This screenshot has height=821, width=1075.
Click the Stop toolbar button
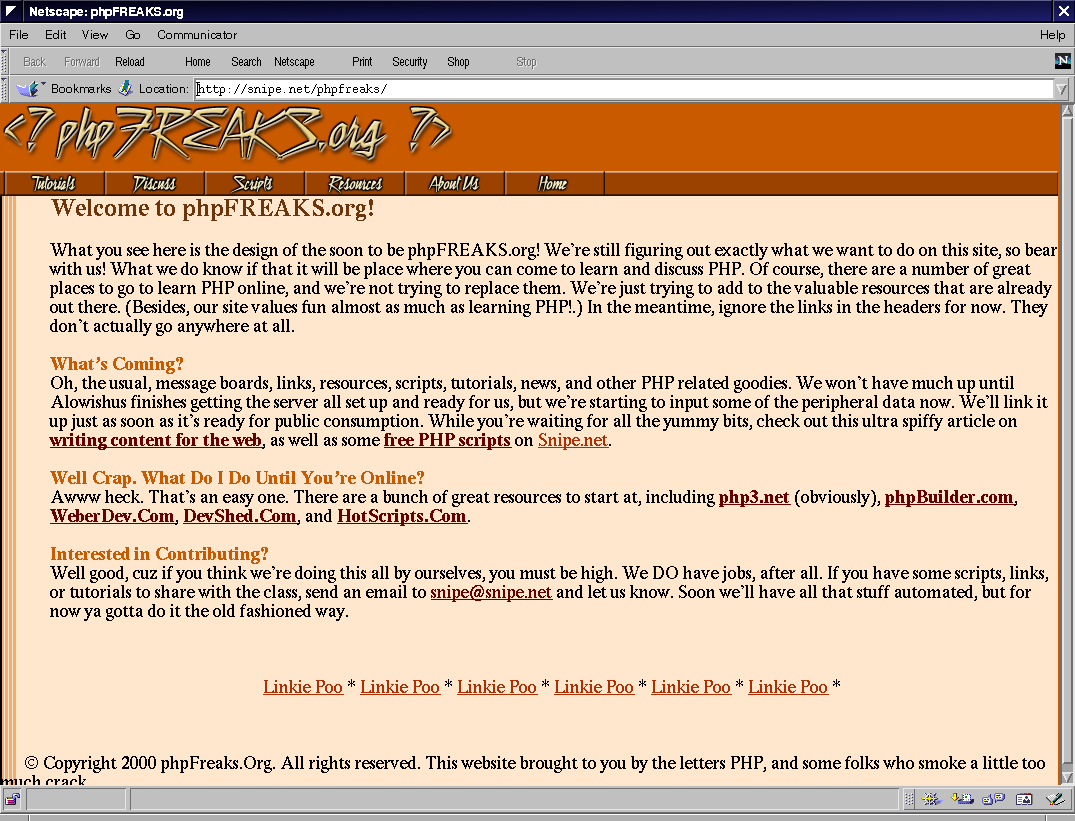coord(526,62)
